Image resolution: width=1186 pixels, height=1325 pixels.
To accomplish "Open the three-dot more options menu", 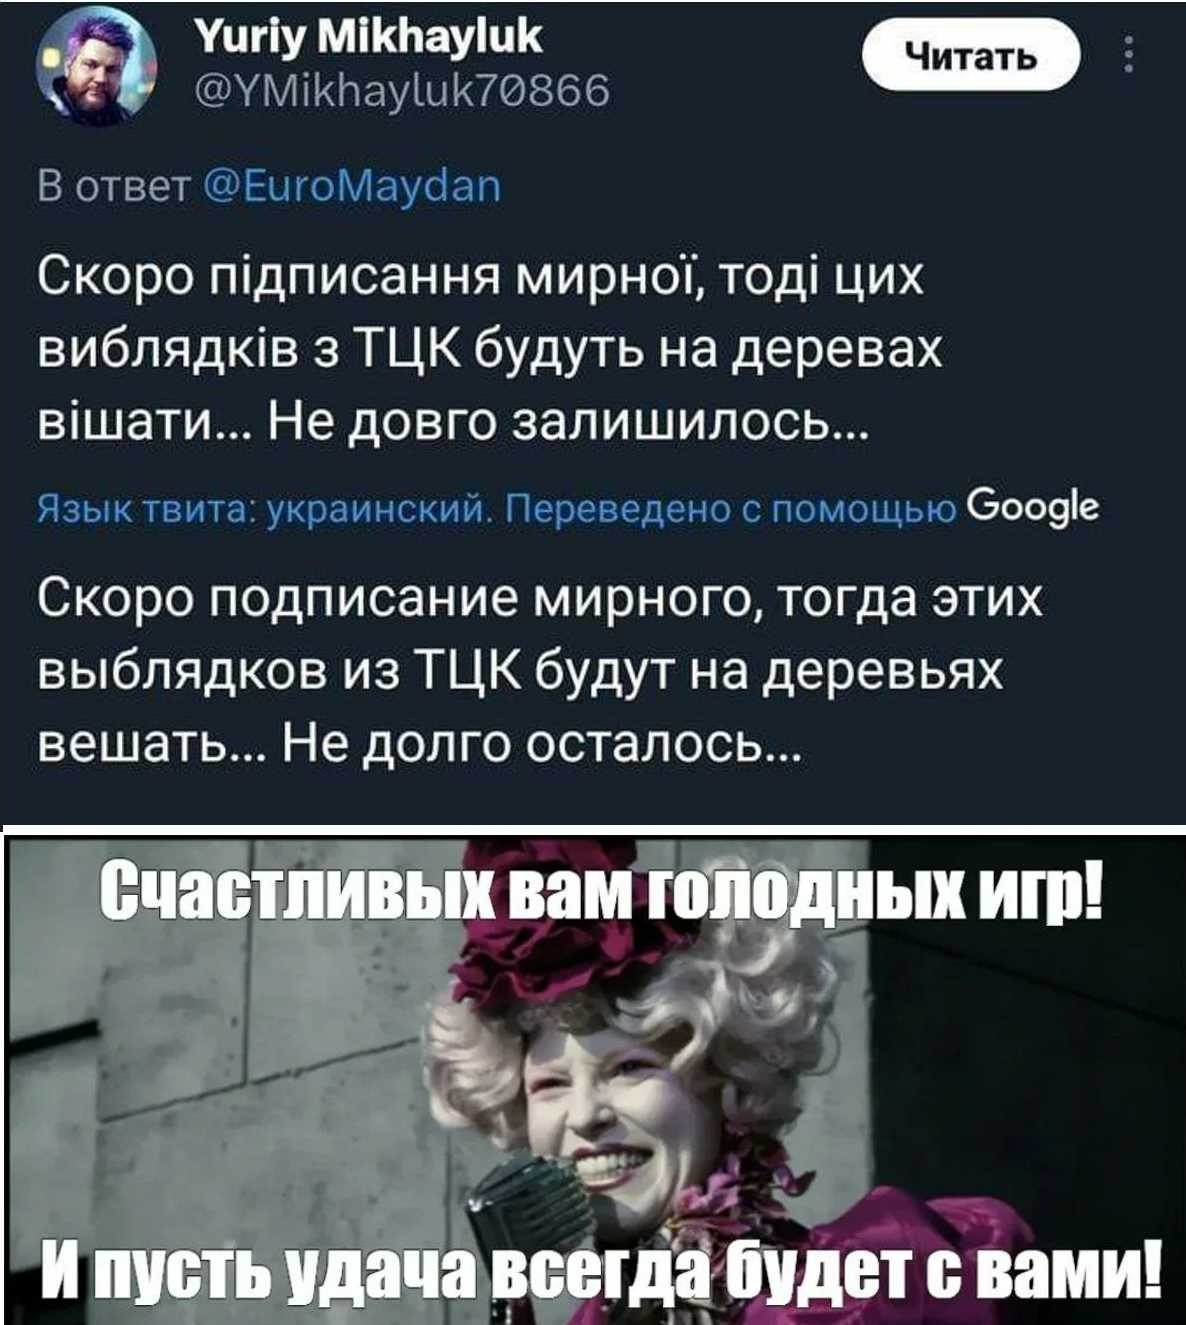I will click(x=1130, y=56).
